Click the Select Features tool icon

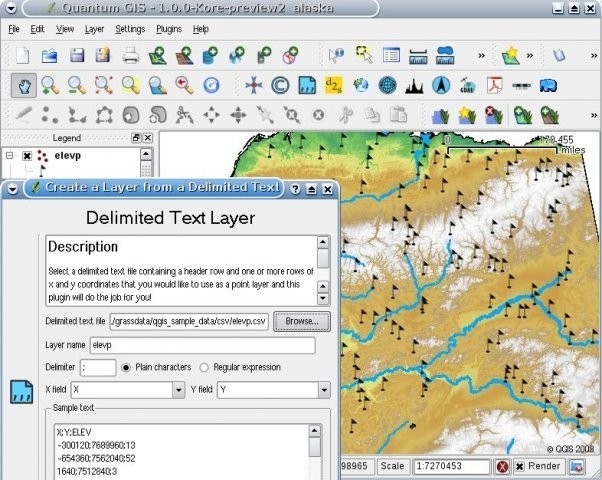tap(364, 55)
